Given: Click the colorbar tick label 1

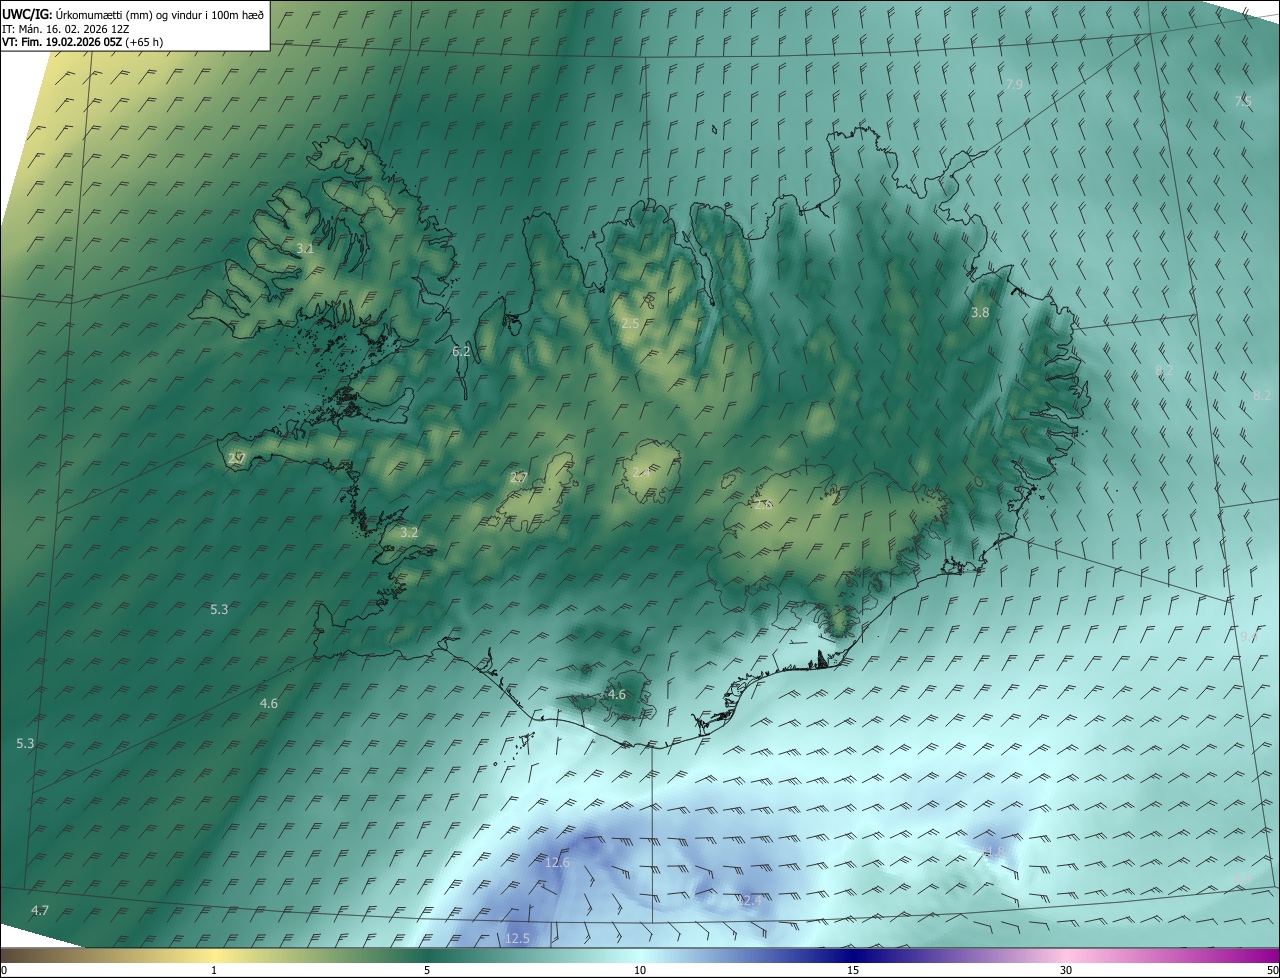Looking at the screenshot, I should coord(214,971).
